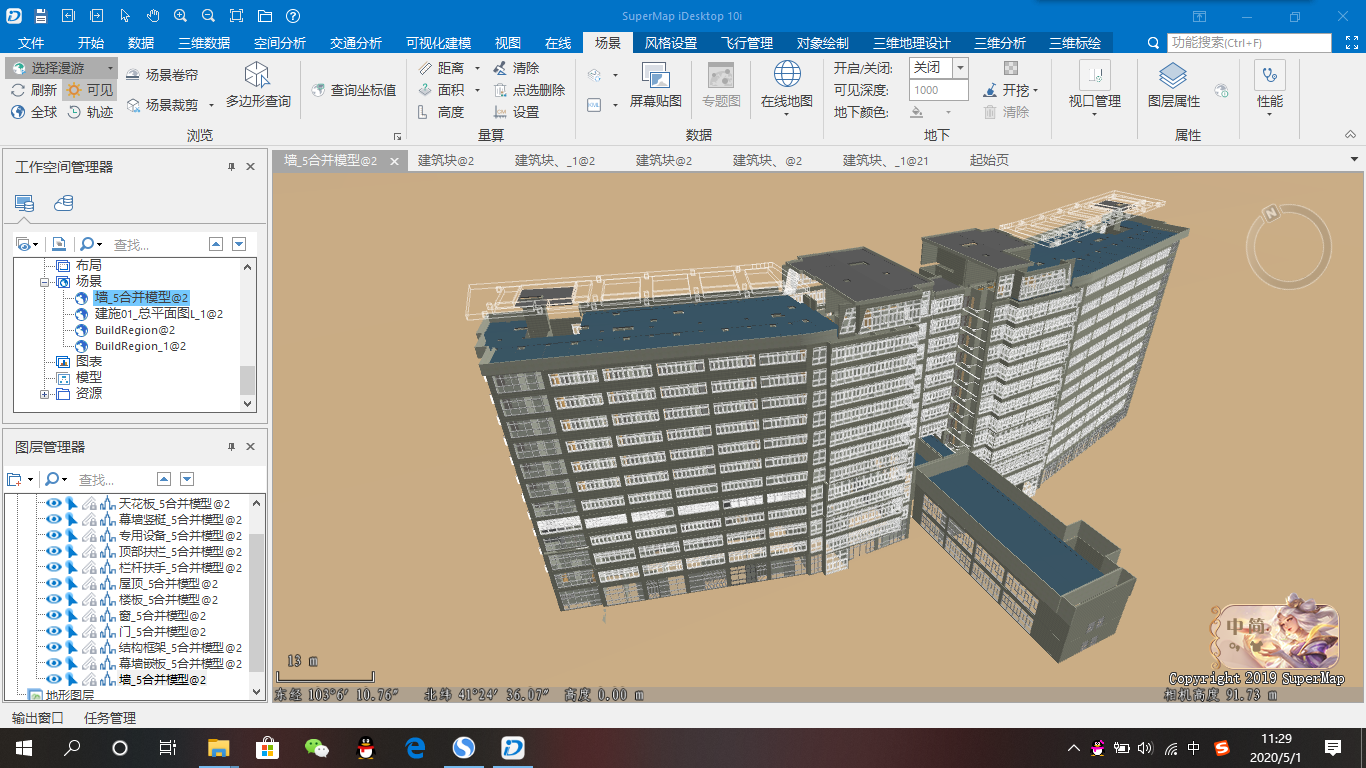Select BuildRegion@2 scene in workspace tree
Viewport: 1366px width, 768px height.
point(135,330)
